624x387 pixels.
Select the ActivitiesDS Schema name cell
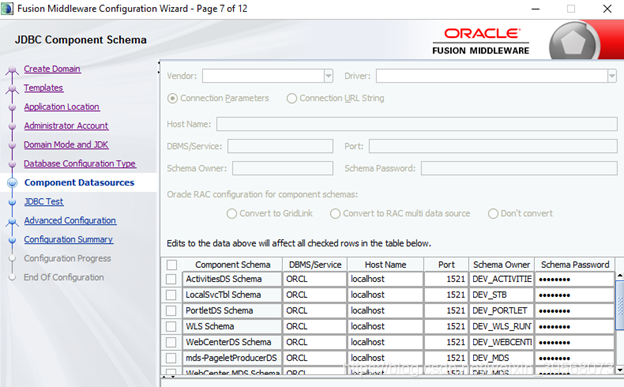(x=232, y=279)
